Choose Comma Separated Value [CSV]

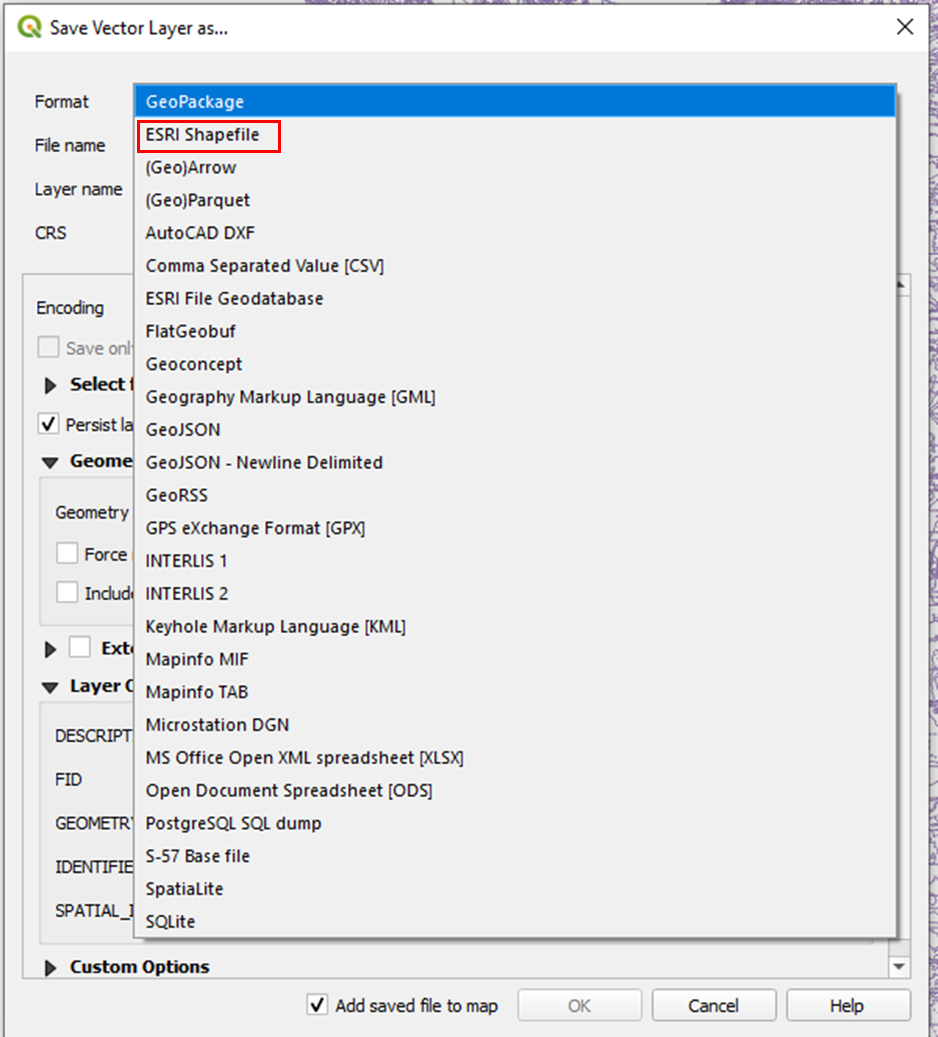click(515, 265)
